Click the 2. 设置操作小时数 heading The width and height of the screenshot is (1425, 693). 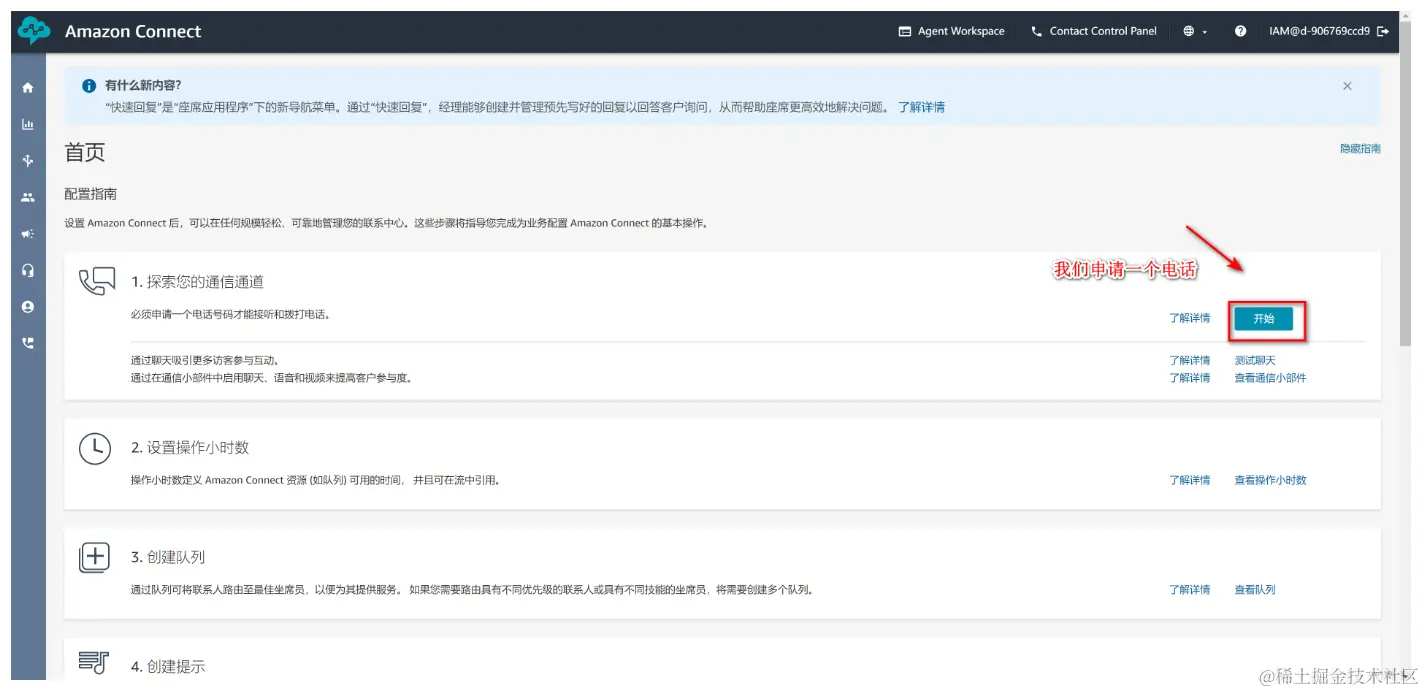point(190,448)
